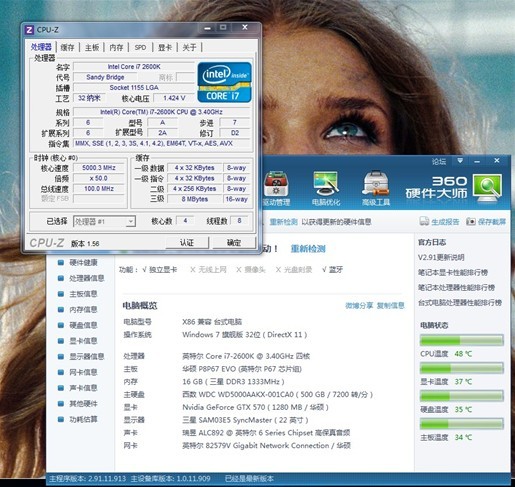Click the save screenshot camera icon
515x487 pixels.
pyautogui.click(x=471, y=221)
